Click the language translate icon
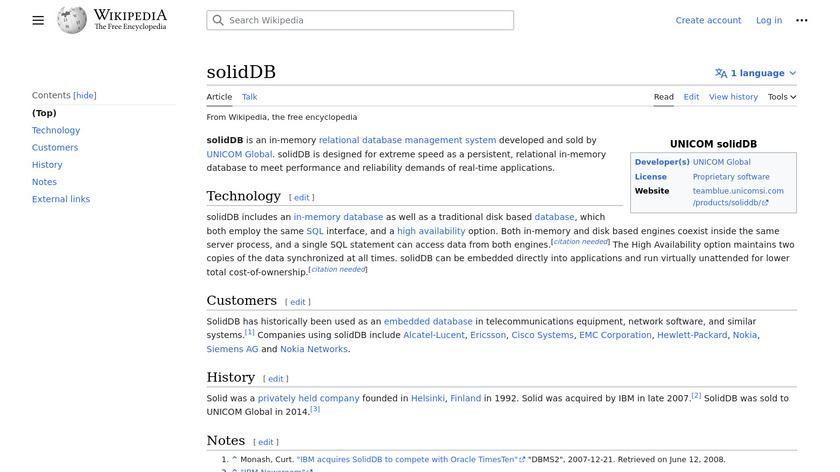 tap(721, 73)
